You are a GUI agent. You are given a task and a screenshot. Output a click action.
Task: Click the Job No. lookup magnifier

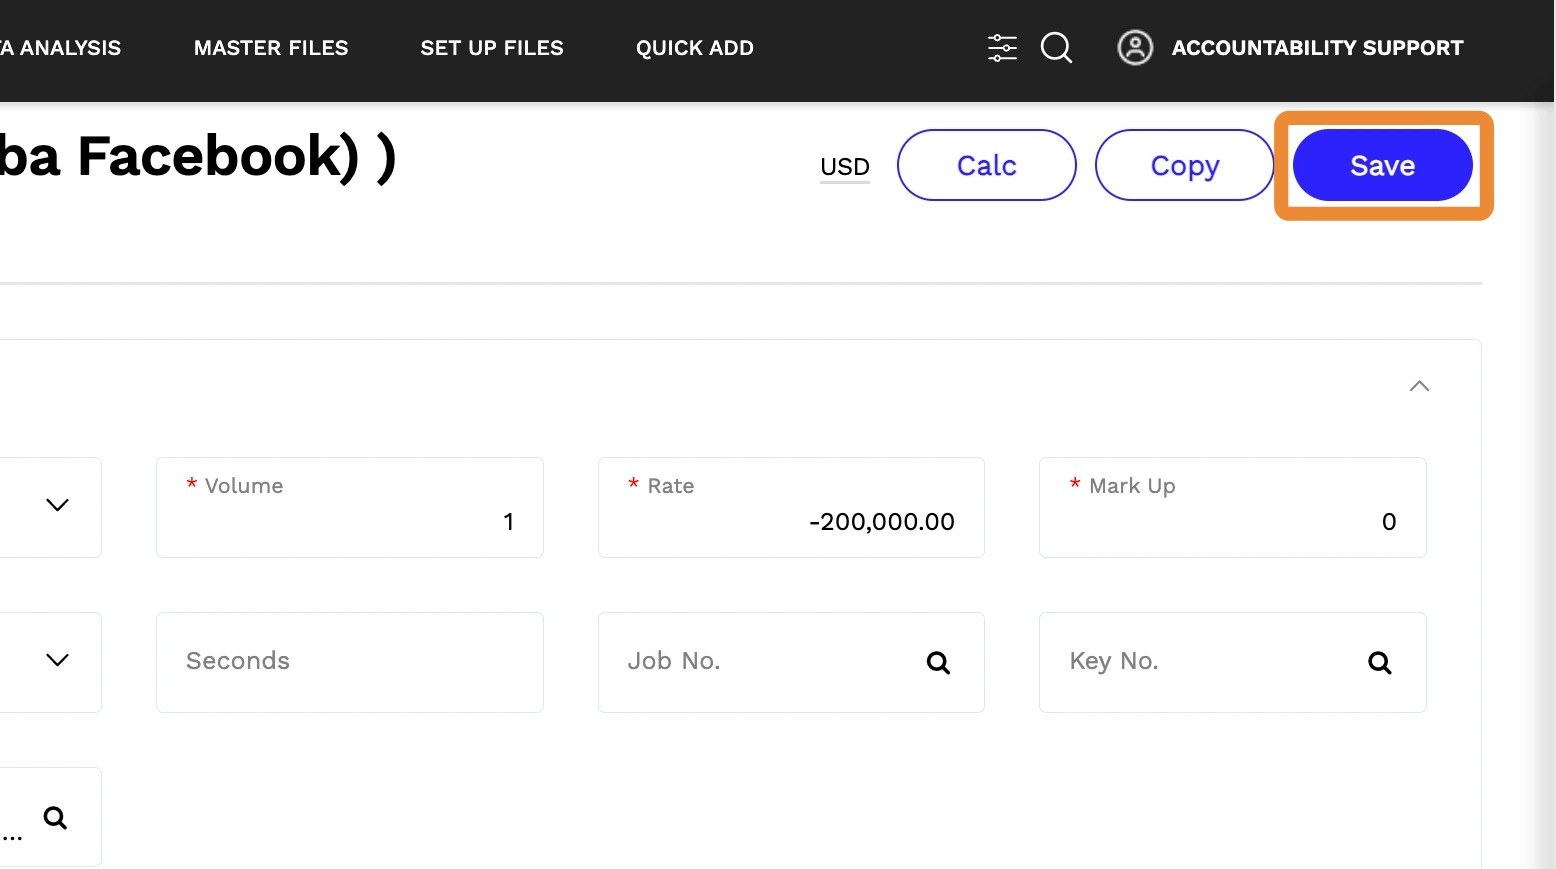pyautogui.click(x=938, y=663)
